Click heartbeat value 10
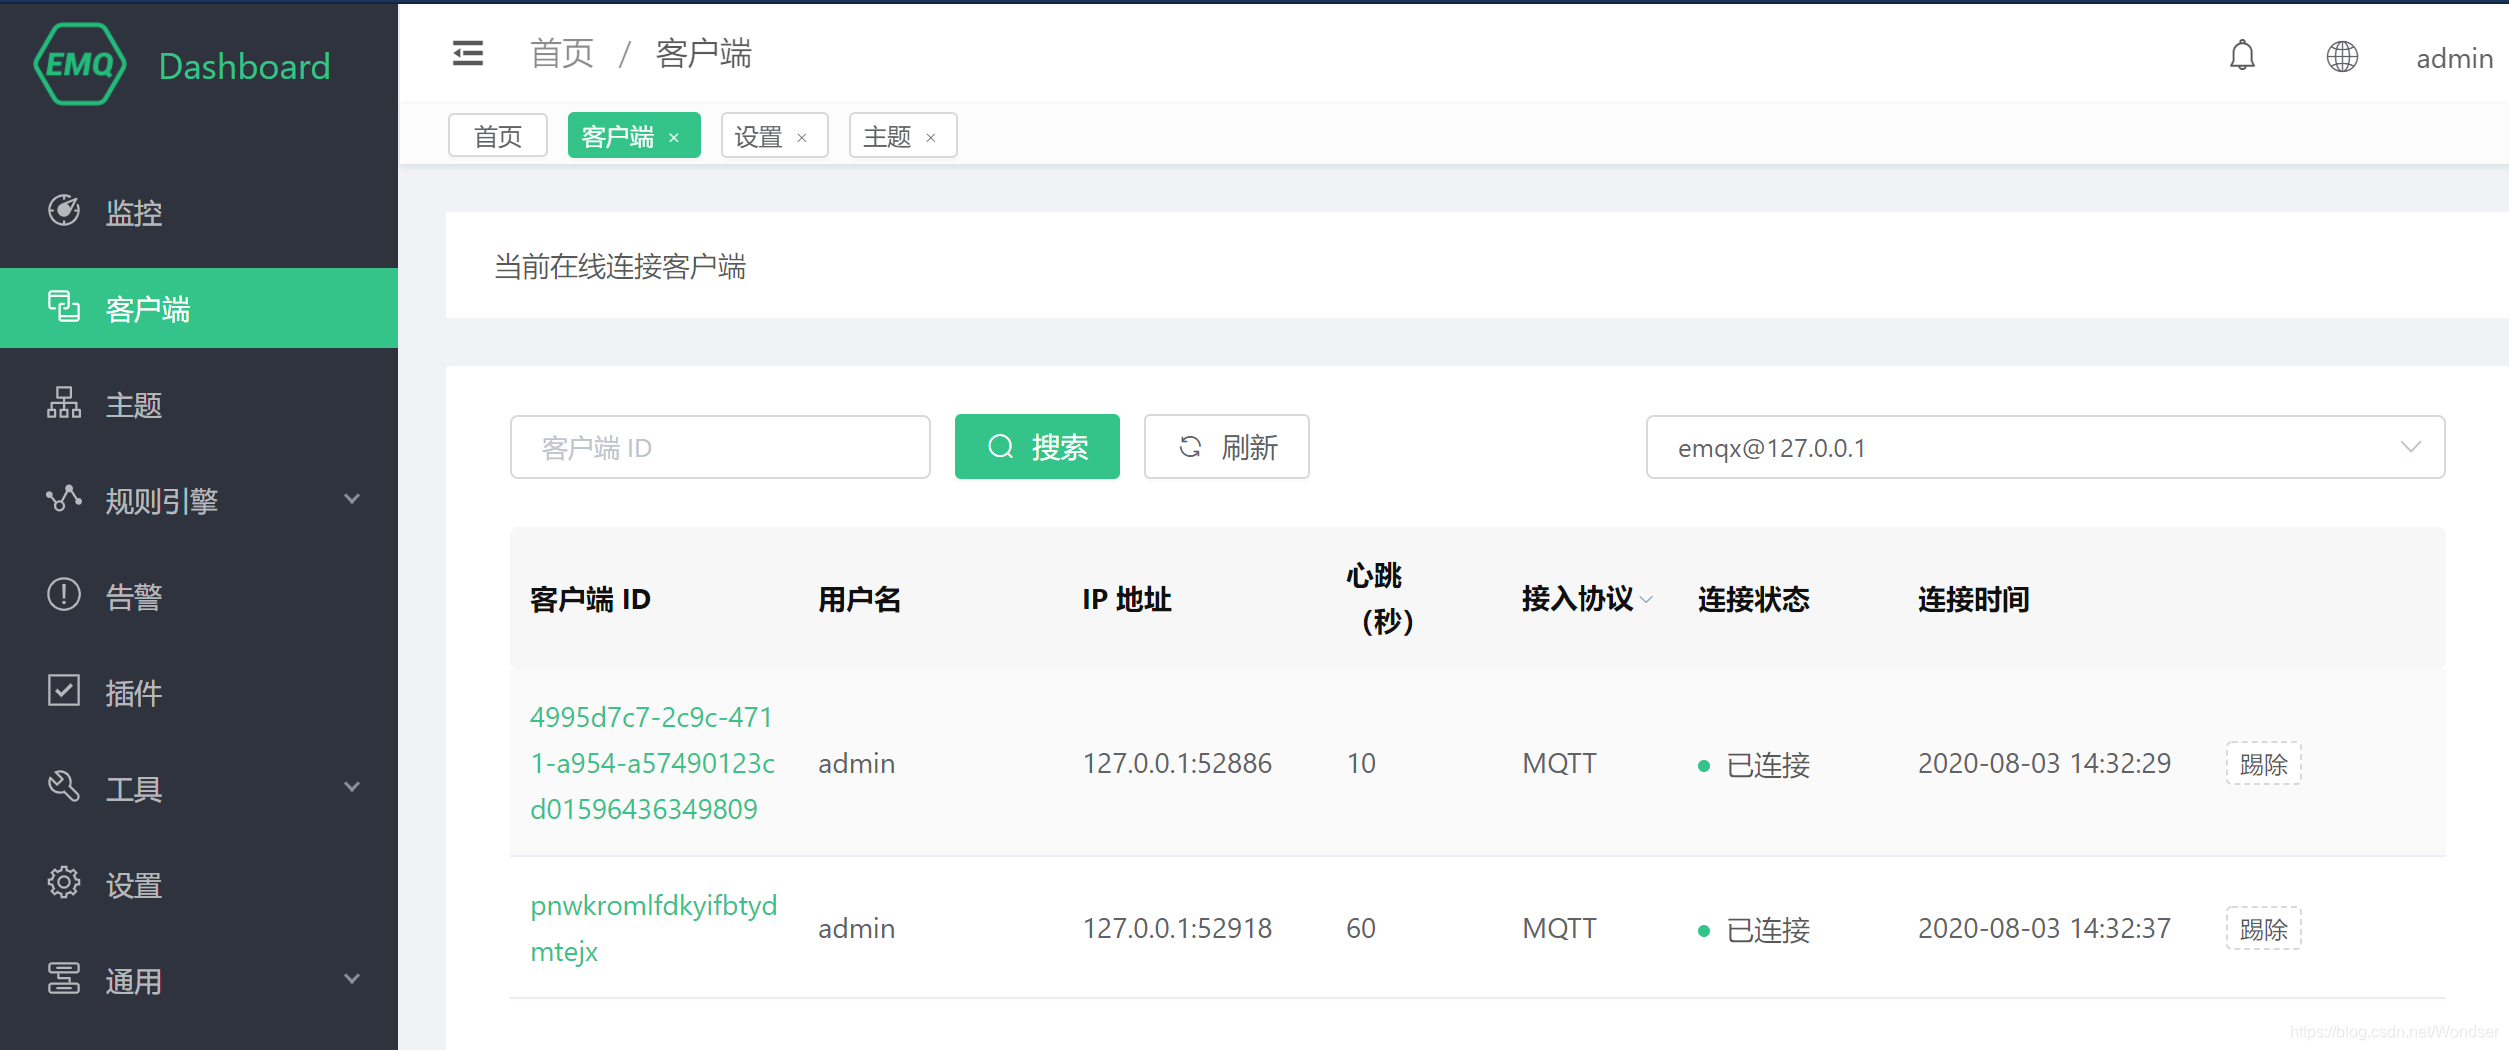The height and width of the screenshot is (1050, 2509). pos(1361,763)
